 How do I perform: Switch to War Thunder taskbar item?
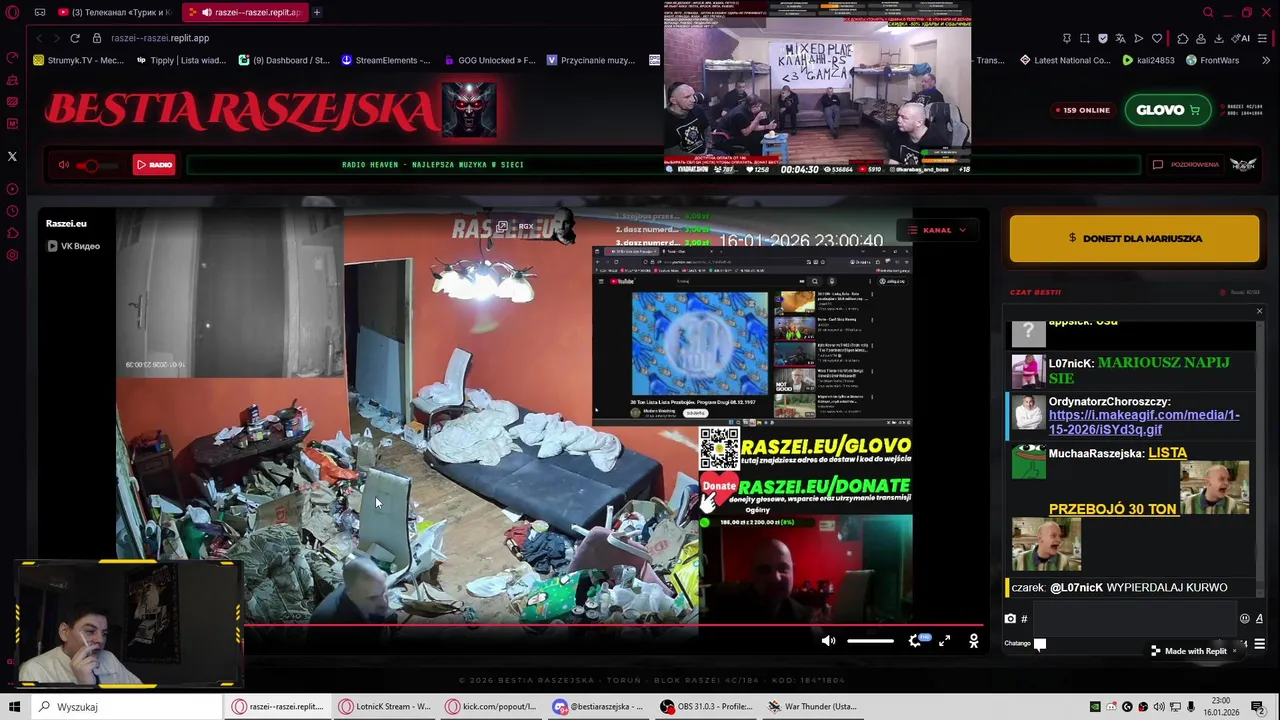812,707
